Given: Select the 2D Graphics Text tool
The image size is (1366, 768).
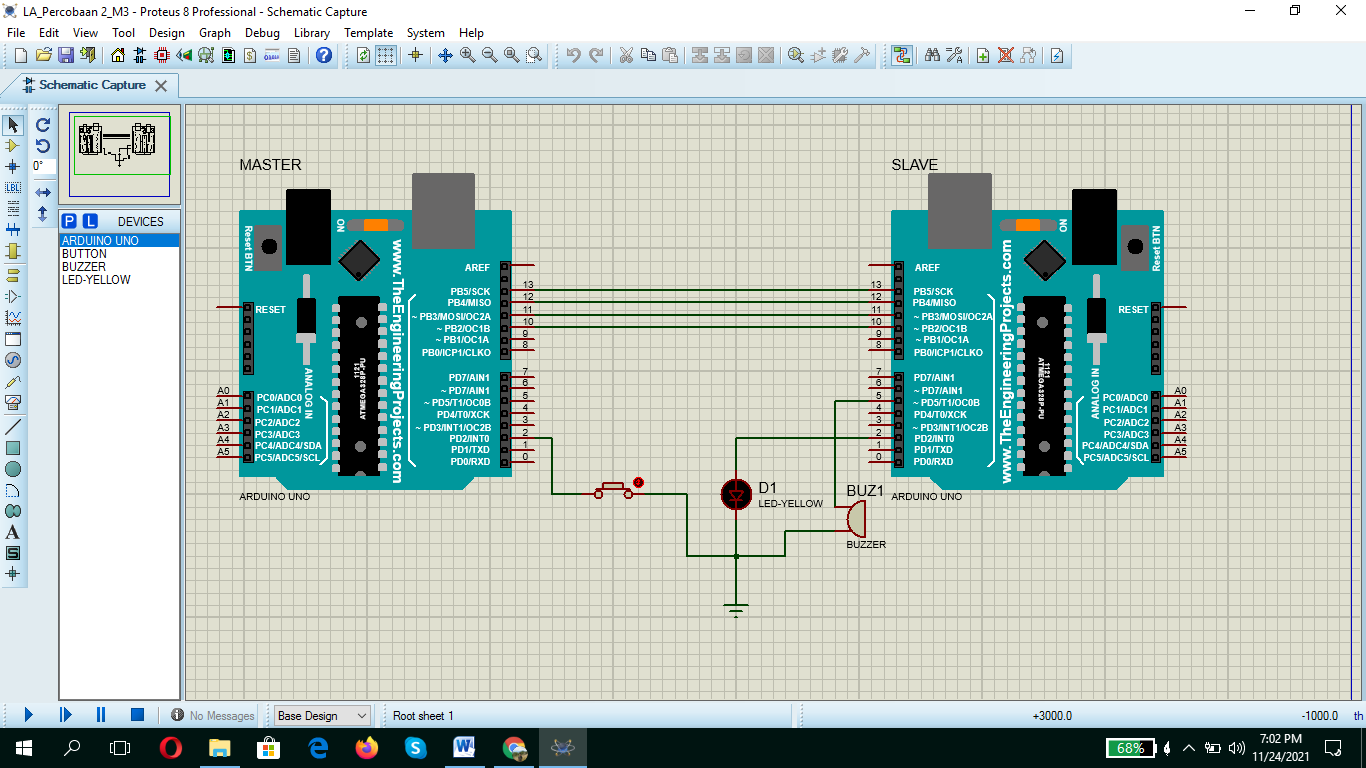Looking at the screenshot, I should point(13,532).
